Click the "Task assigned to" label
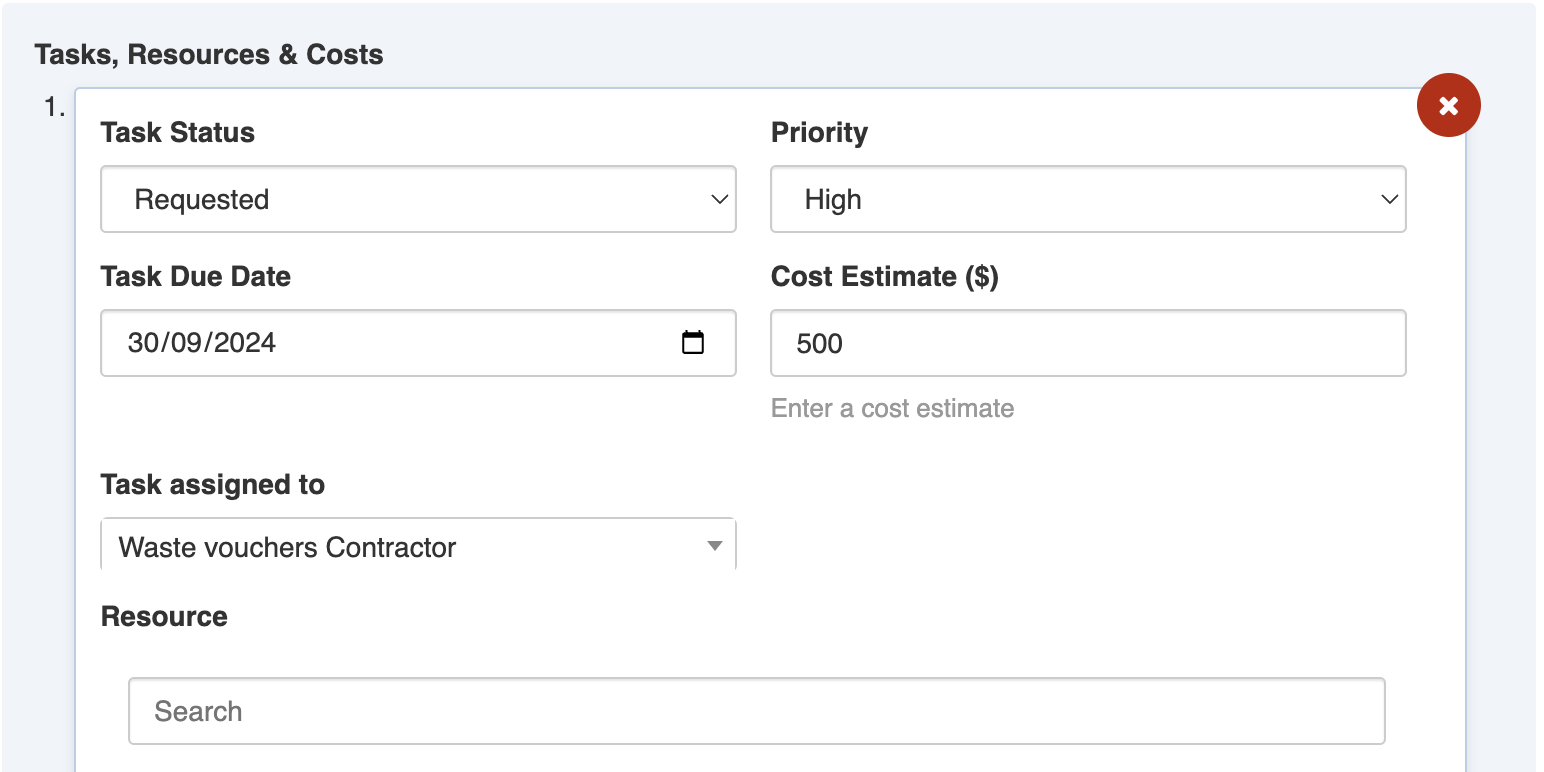Image resolution: width=1544 pixels, height=772 pixels. click(213, 485)
